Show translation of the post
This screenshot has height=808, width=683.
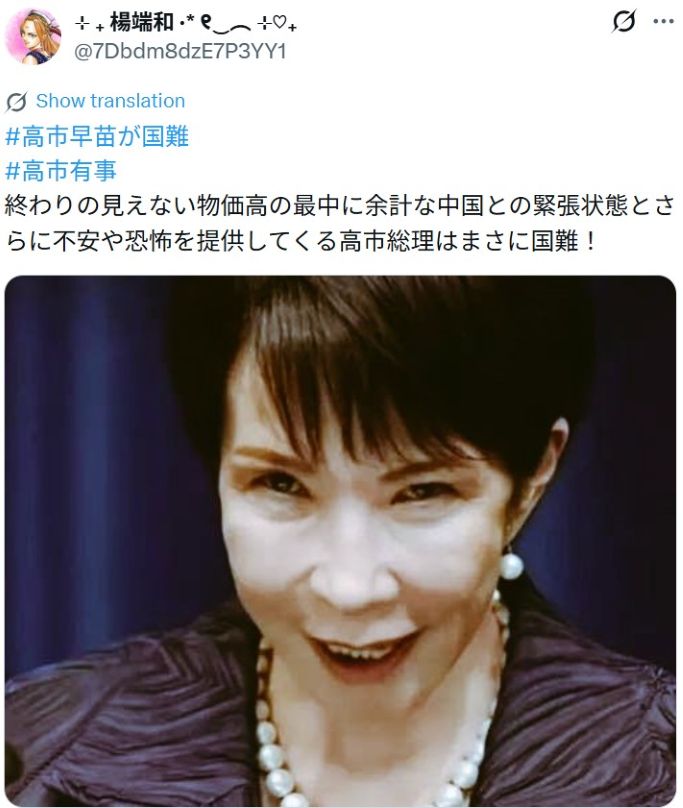point(110,101)
